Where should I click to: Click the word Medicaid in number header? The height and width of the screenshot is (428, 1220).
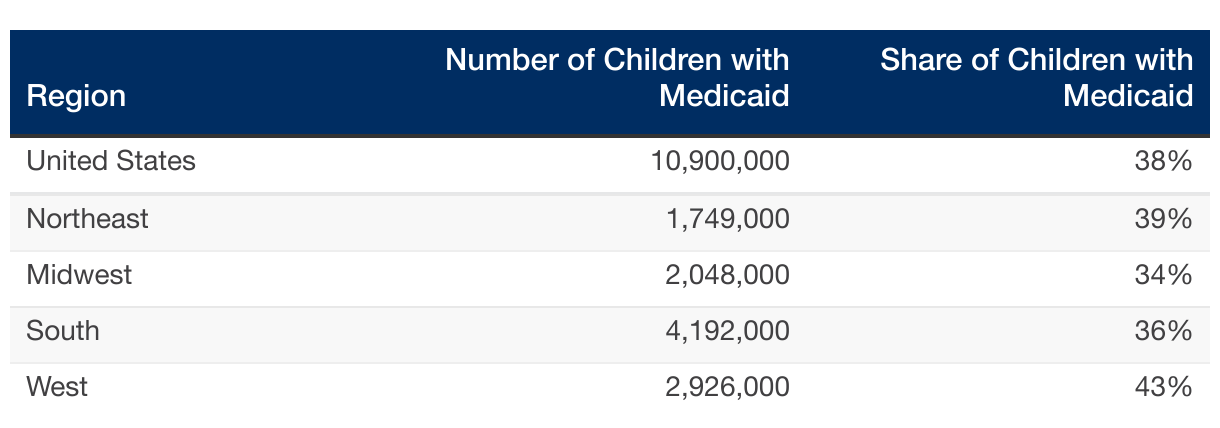724,96
